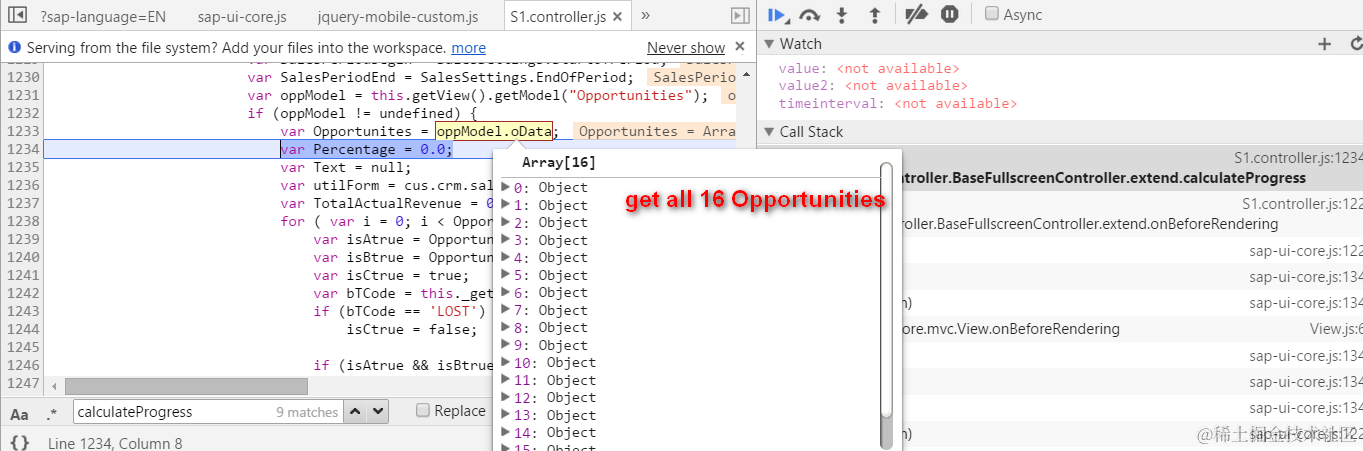The height and width of the screenshot is (451, 1363).
Task: Show more tabs with the double-chevron overflow icon
Action: click(x=646, y=15)
